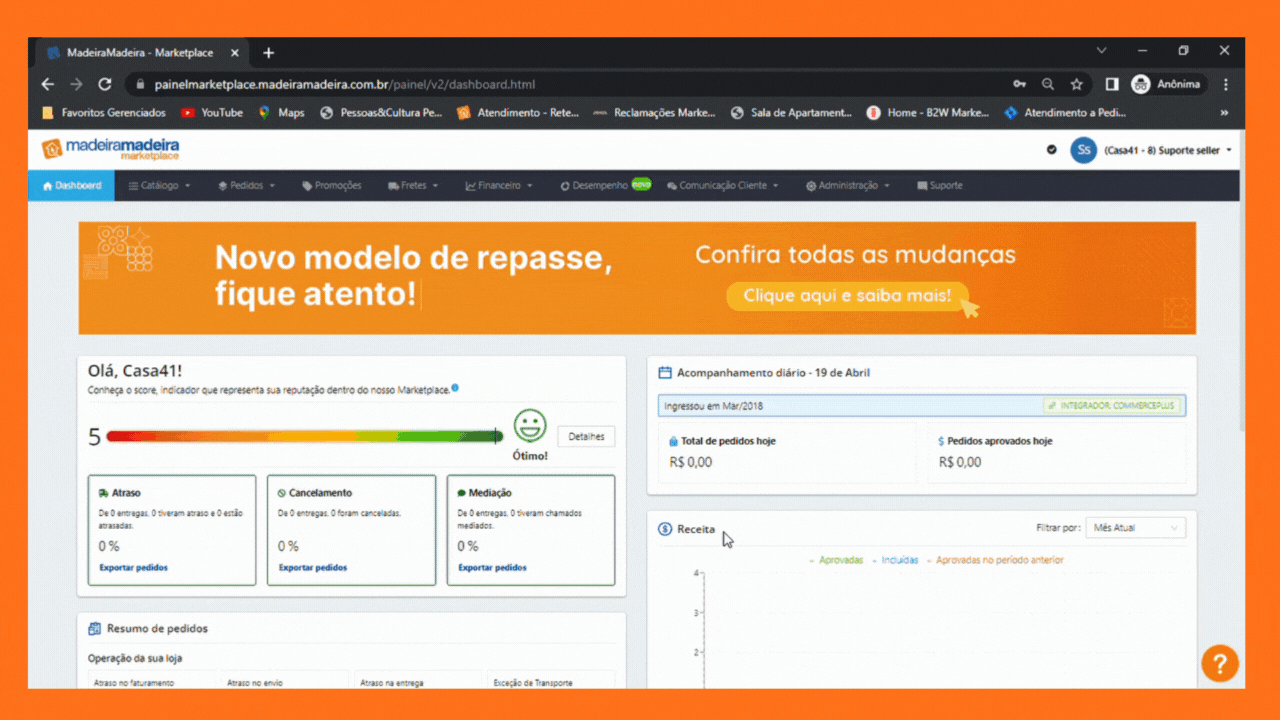Image resolution: width=1280 pixels, height=720 pixels.
Task: Open the Suporte menu item
Action: click(940, 185)
